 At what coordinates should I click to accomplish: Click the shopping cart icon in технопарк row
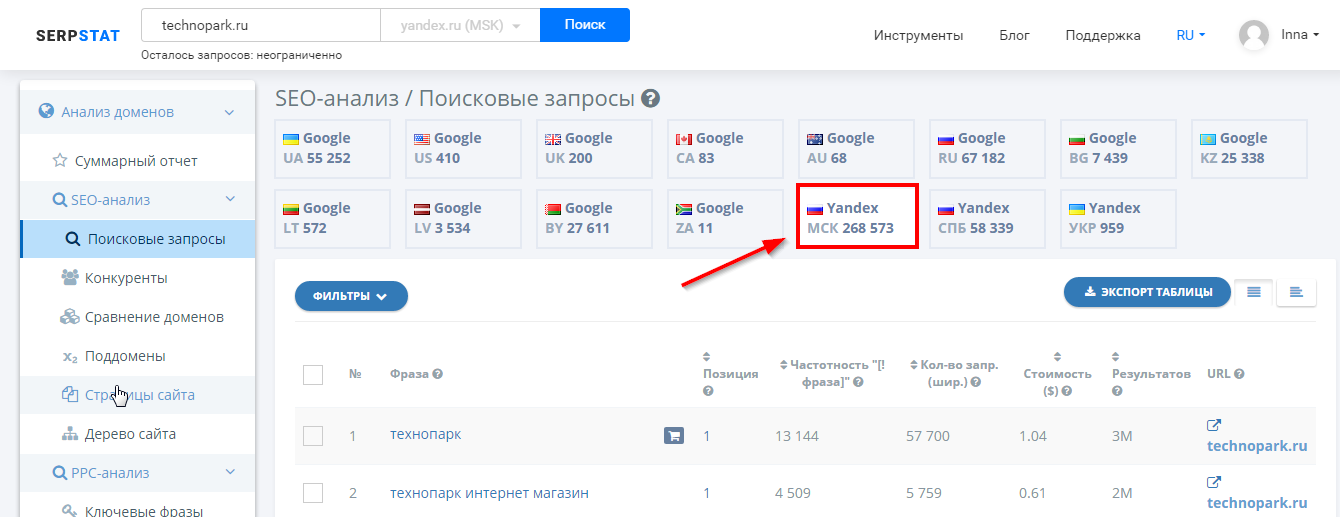tap(674, 436)
